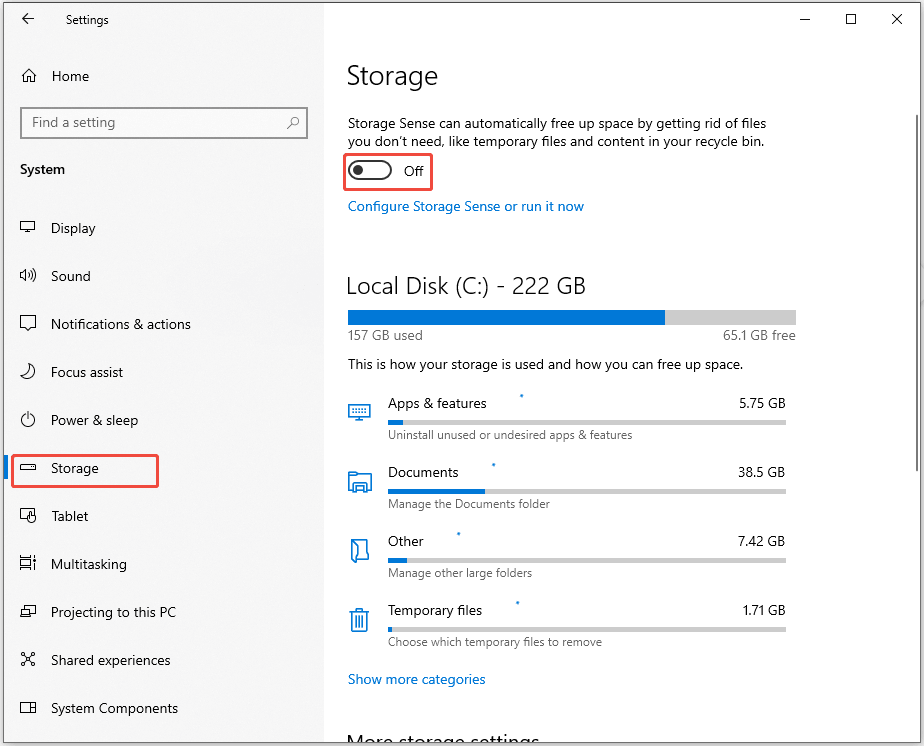The image size is (924, 746).
Task: Click the Apps & features usage bar
Action: coord(586,422)
